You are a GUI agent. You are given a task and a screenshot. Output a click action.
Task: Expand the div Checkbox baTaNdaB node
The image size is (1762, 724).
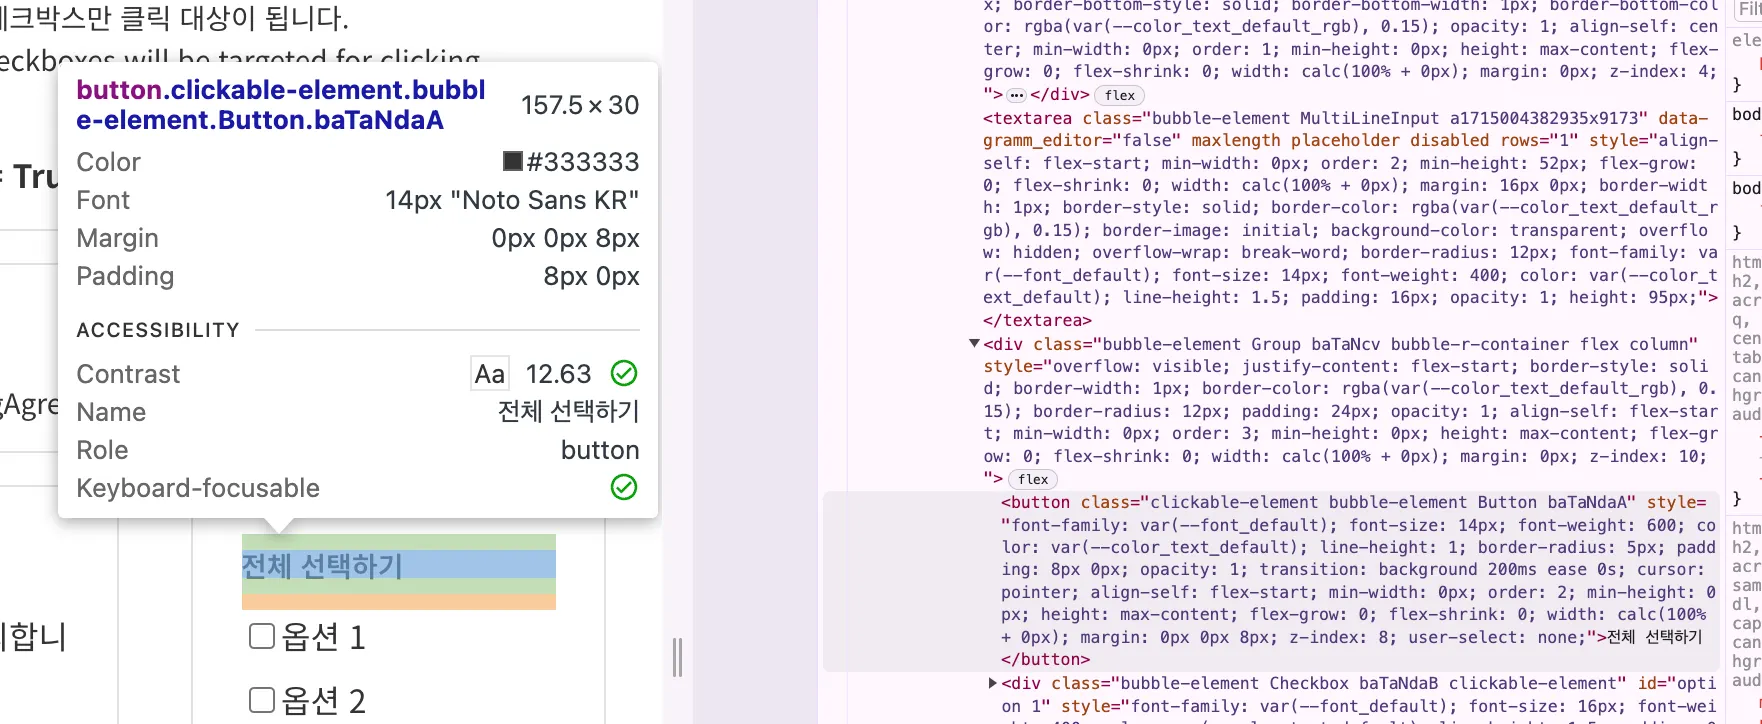(x=992, y=683)
